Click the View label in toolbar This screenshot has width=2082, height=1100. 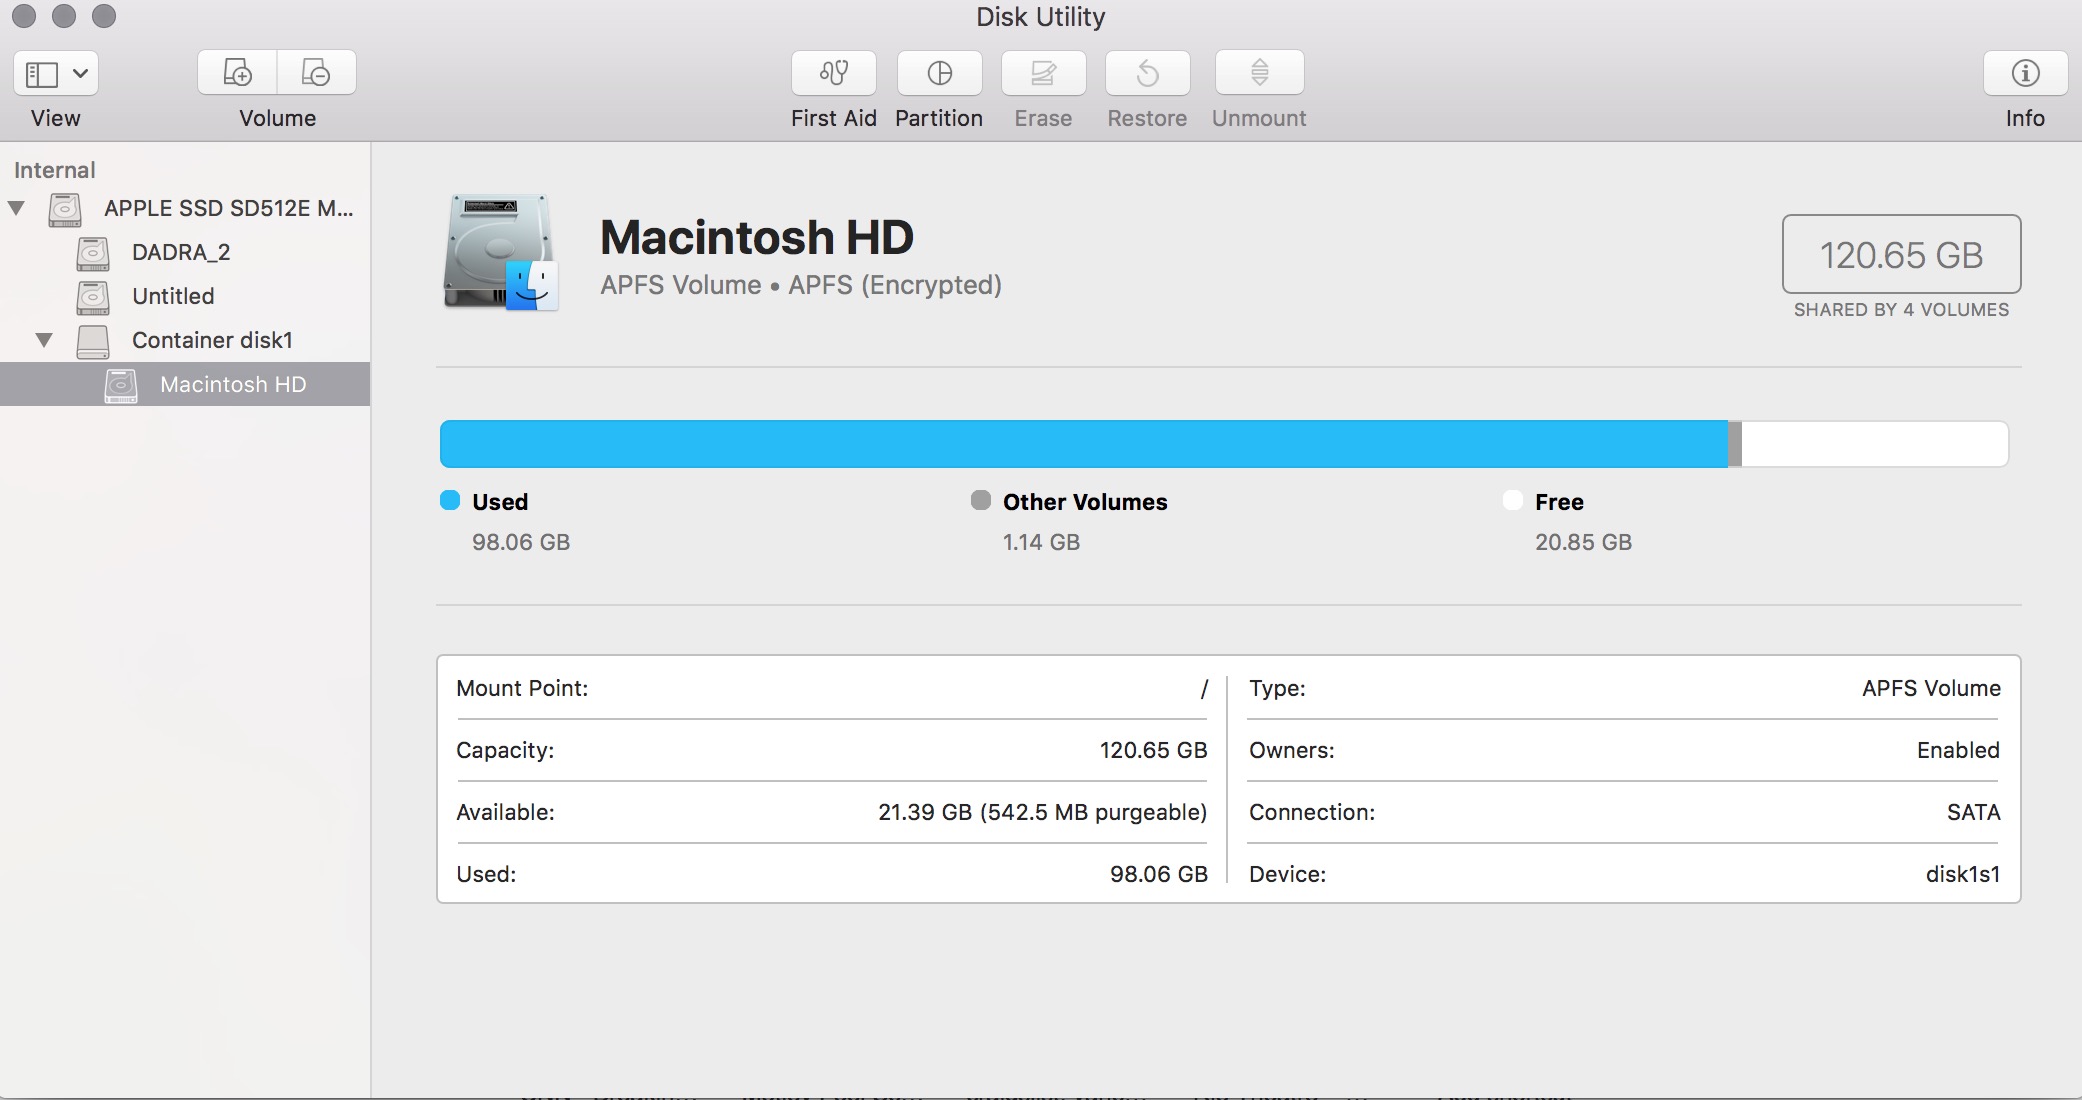[x=56, y=118]
